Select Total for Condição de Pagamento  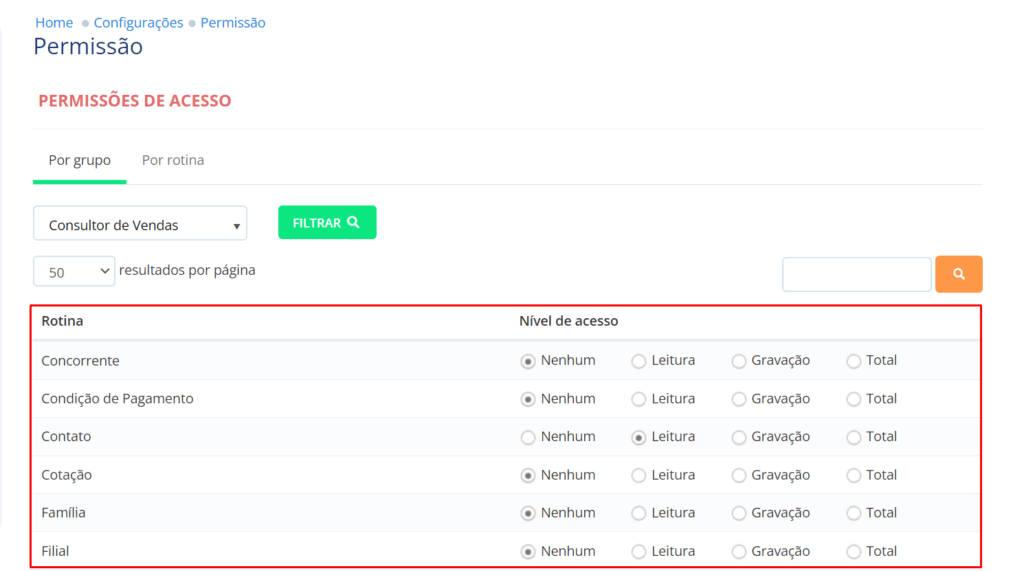pos(854,399)
